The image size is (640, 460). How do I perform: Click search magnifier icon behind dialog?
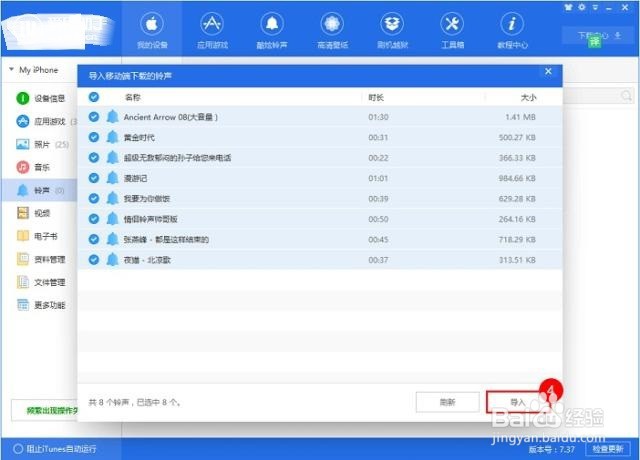(626, 96)
